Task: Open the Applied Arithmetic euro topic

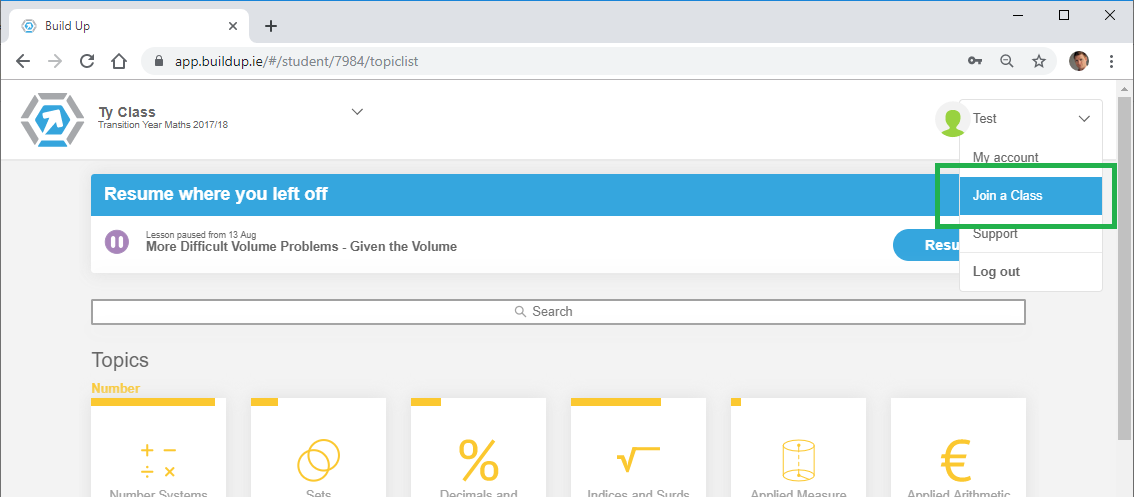Action: (958, 450)
